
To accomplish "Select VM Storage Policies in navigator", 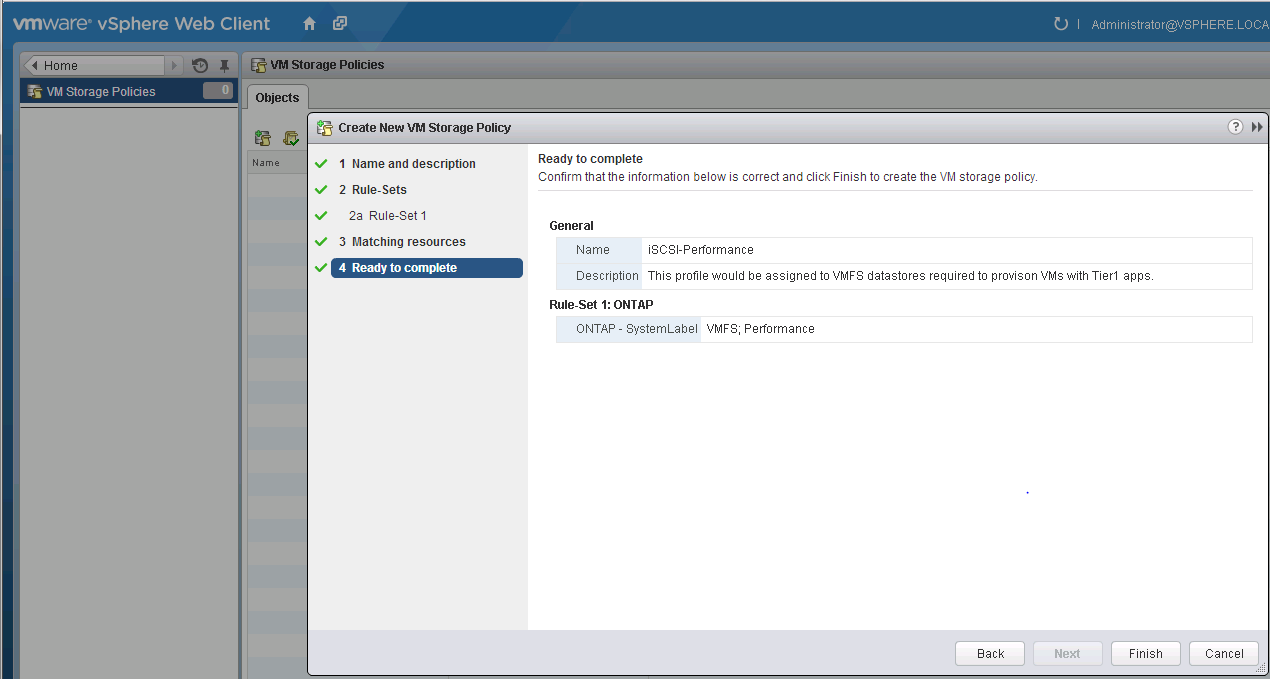I will [129, 91].
